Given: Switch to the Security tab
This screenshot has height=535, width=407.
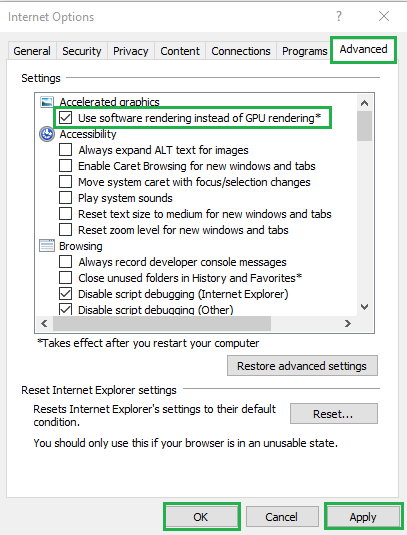Looking at the screenshot, I should [82, 51].
